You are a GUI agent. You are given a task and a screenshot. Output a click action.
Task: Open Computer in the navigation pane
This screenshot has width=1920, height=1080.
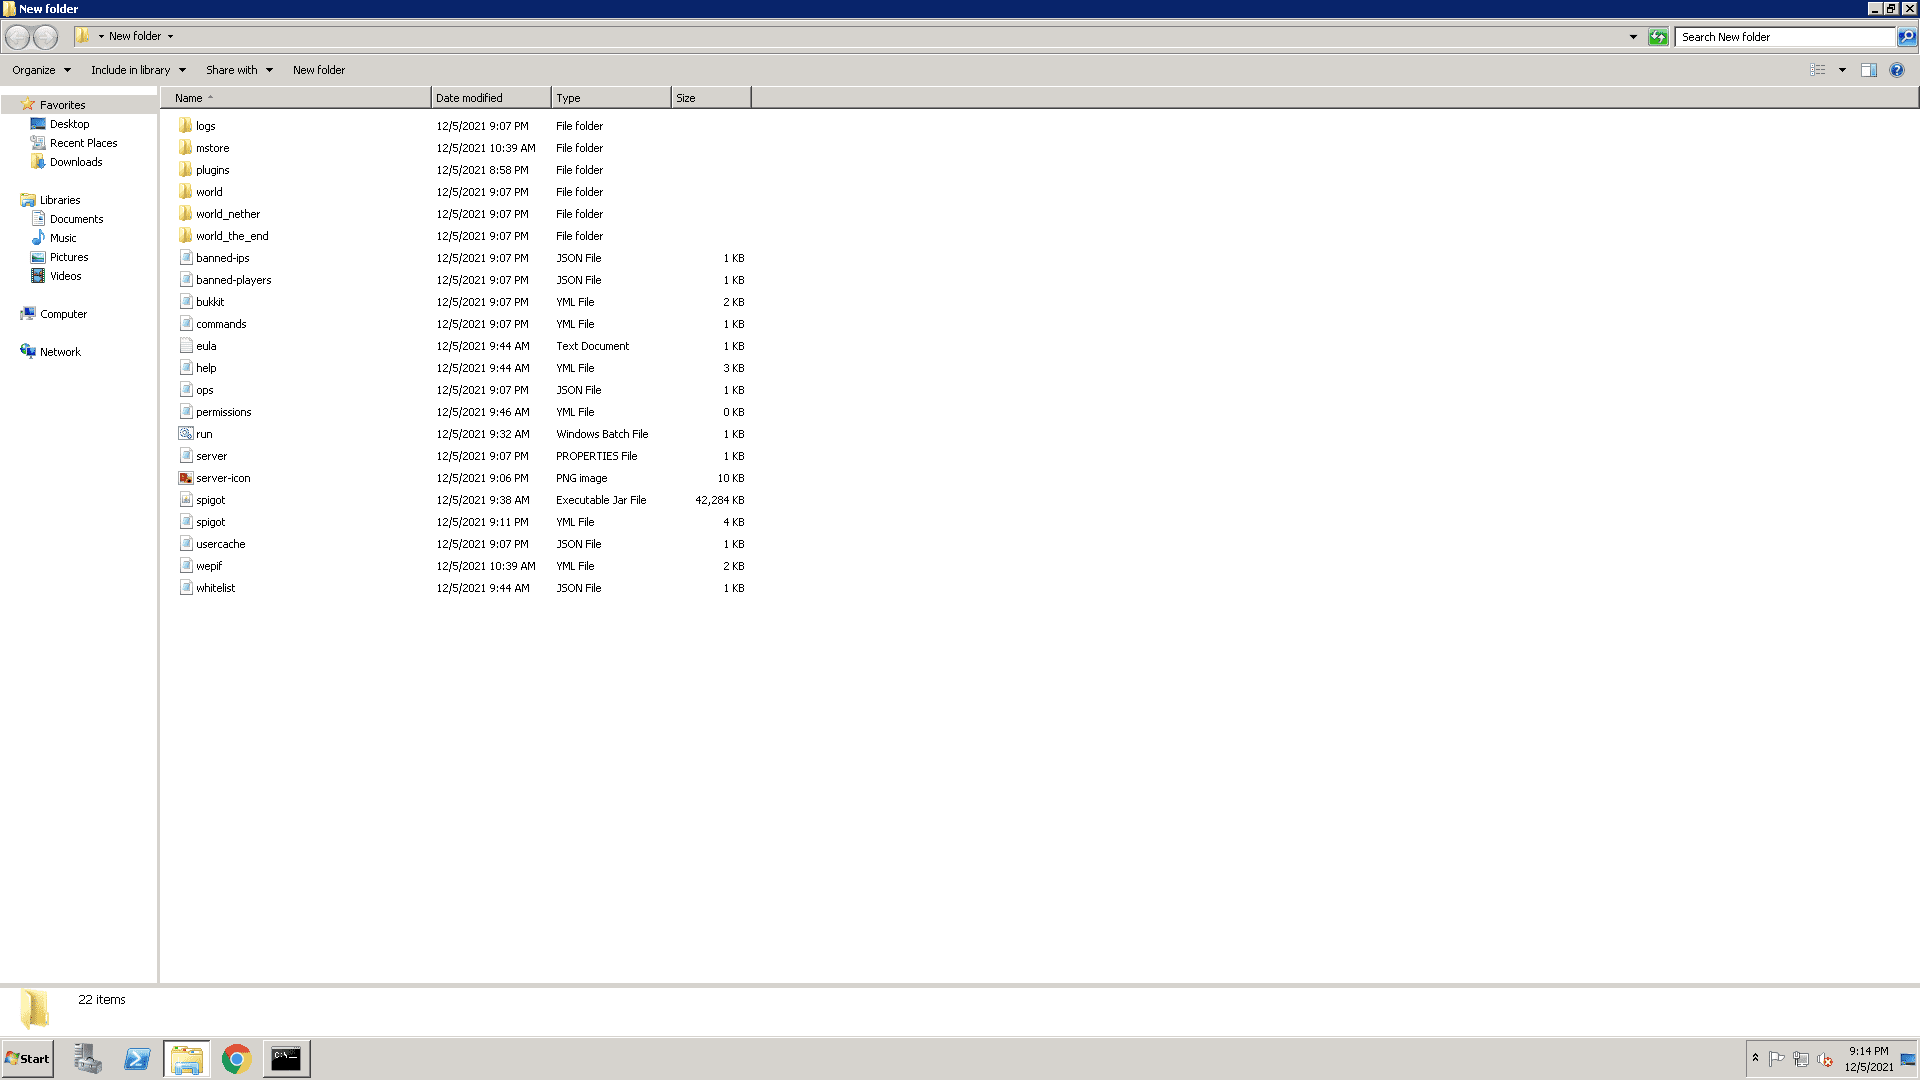point(63,314)
